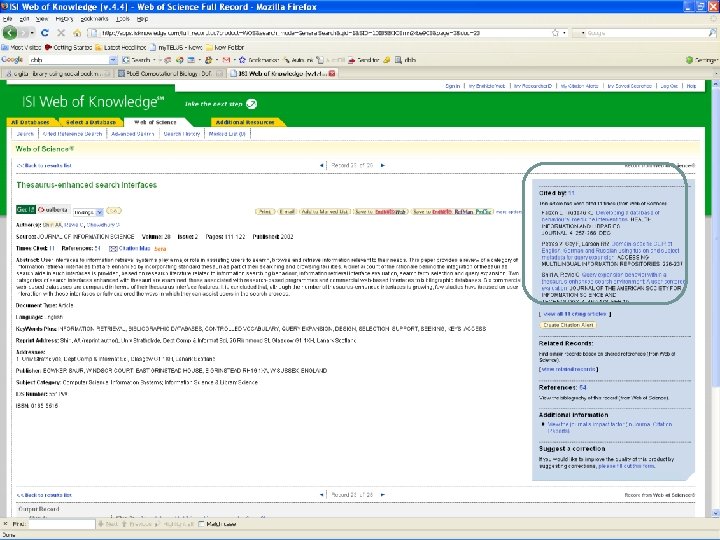
Task: Open Gmail icon in Google toolbar
Action: tap(226, 60)
